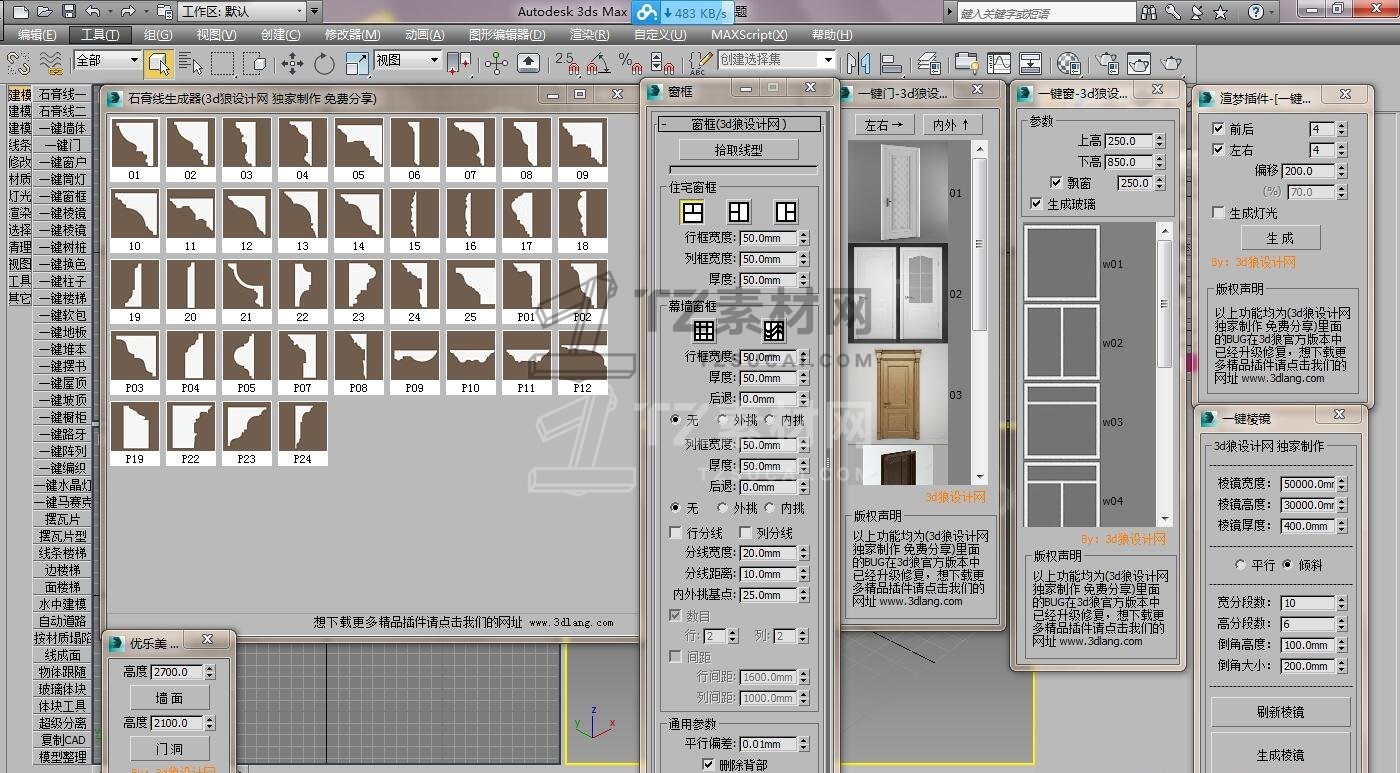Enable the 行分线 checkbox
Screen dimensions: 1400x773
tap(676, 533)
